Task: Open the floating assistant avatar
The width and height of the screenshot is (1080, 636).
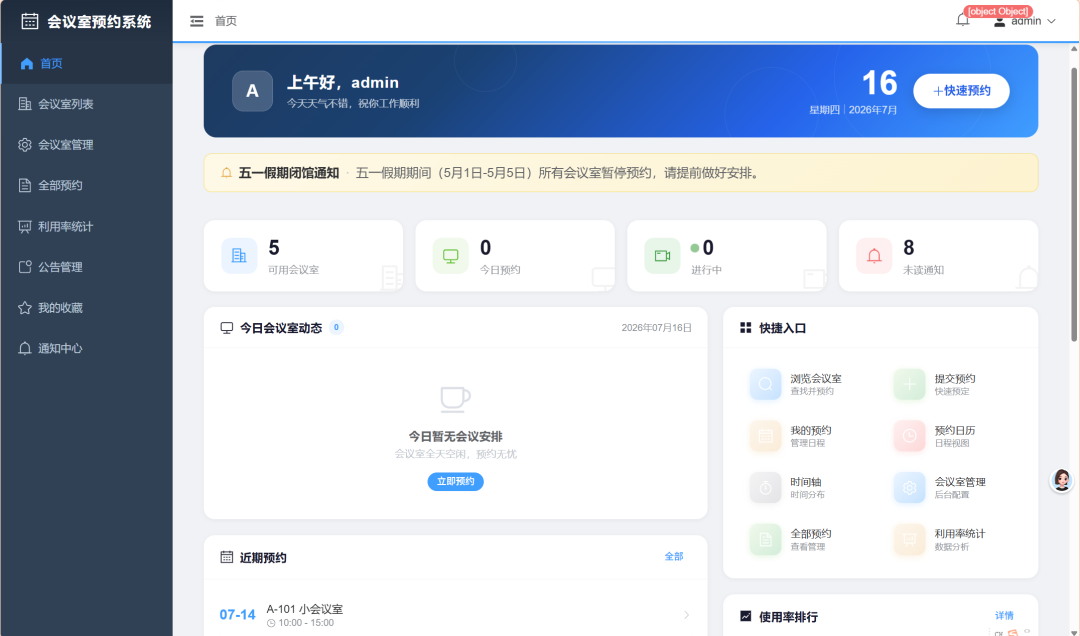Action: tap(1061, 480)
